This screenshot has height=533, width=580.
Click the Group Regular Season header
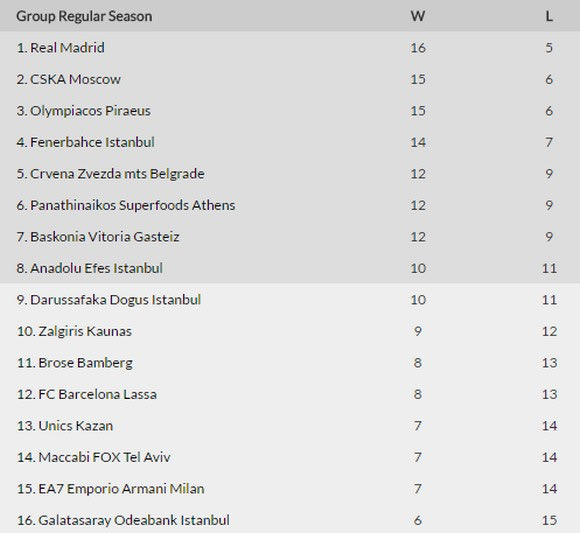[84, 16]
